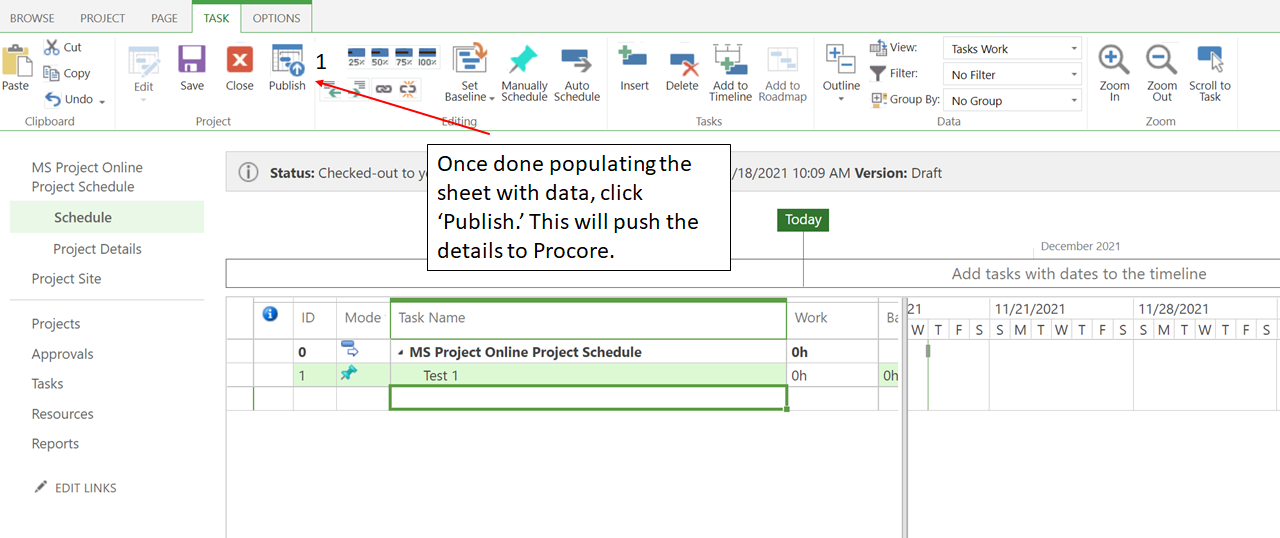The image size is (1280, 538).
Task: Mark task 100% complete
Action: click(x=428, y=55)
